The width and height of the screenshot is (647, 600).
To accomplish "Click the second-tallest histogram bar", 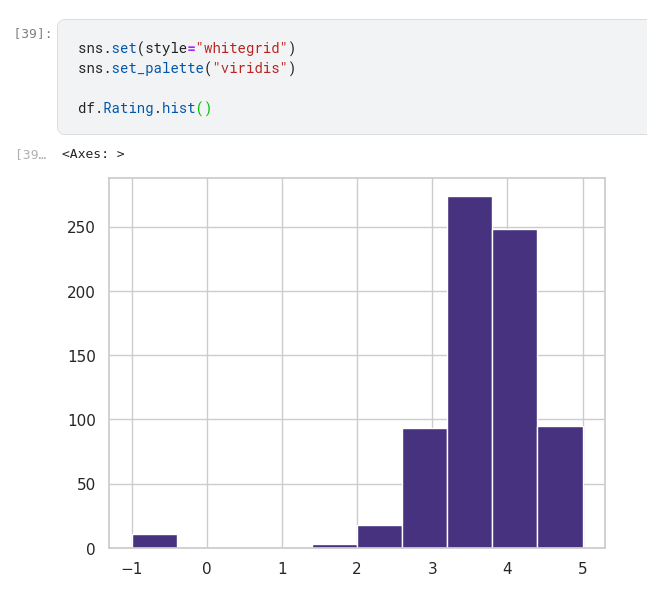I will click(514, 388).
